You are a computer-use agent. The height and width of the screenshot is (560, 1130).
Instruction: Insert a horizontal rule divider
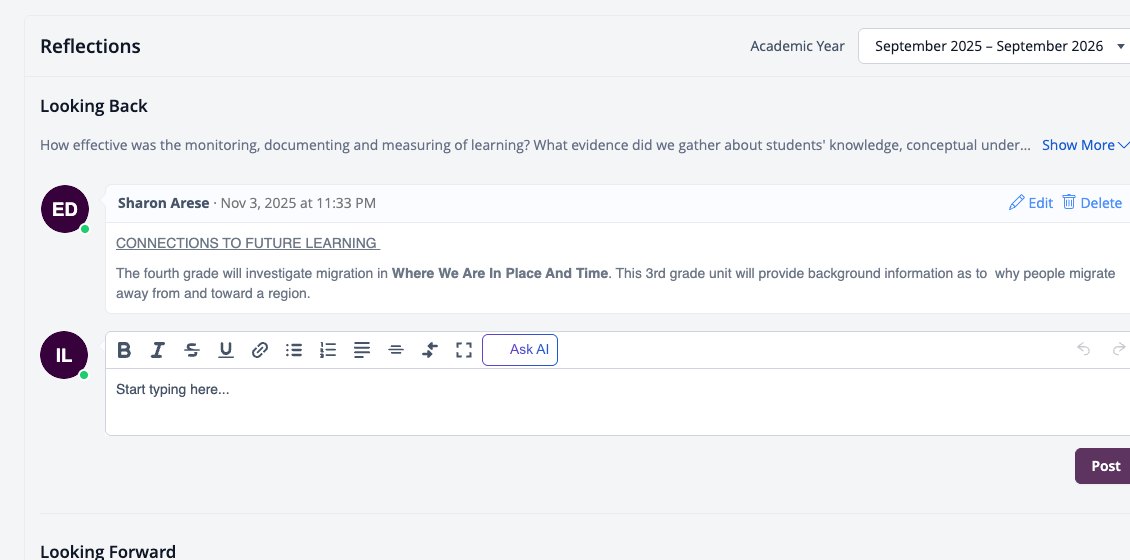pyautogui.click(x=396, y=350)
